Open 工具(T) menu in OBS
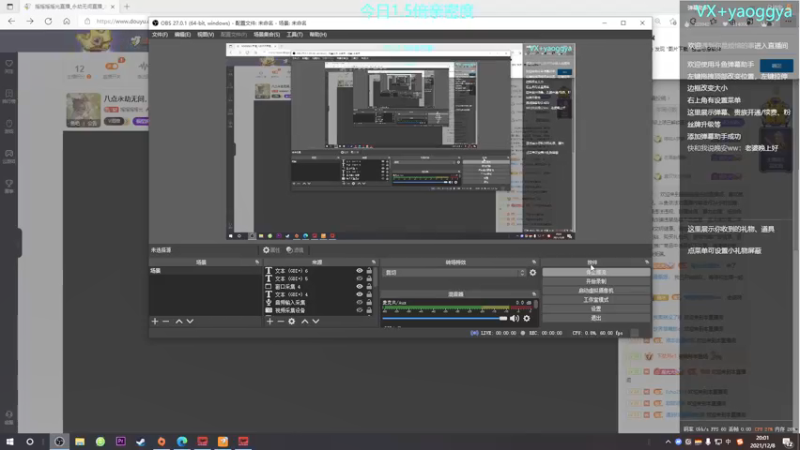Viewport: 800px width, 450px height. click(x=294, y=35)
